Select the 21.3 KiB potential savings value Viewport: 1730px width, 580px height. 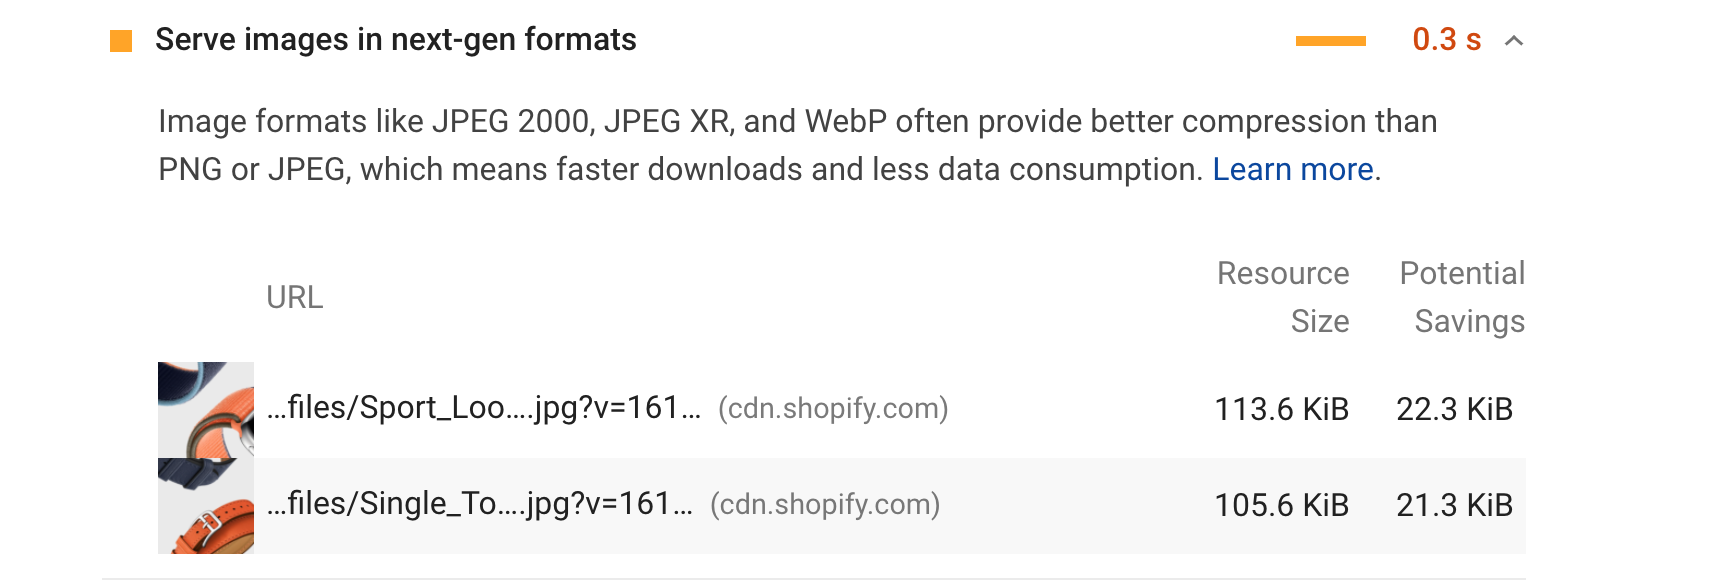(x=1454, y=505)
